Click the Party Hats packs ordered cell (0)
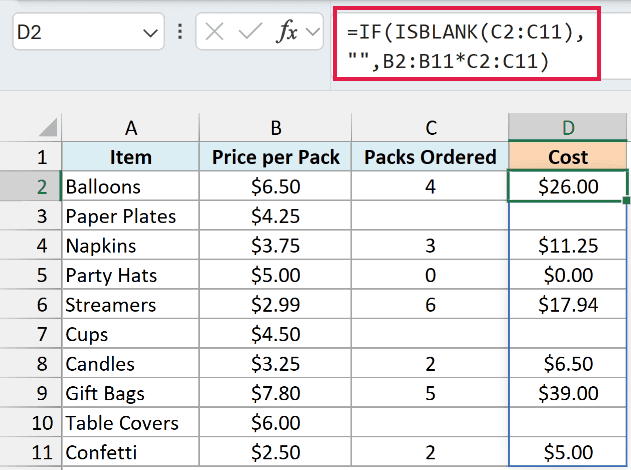 click(x=430, y=275)
